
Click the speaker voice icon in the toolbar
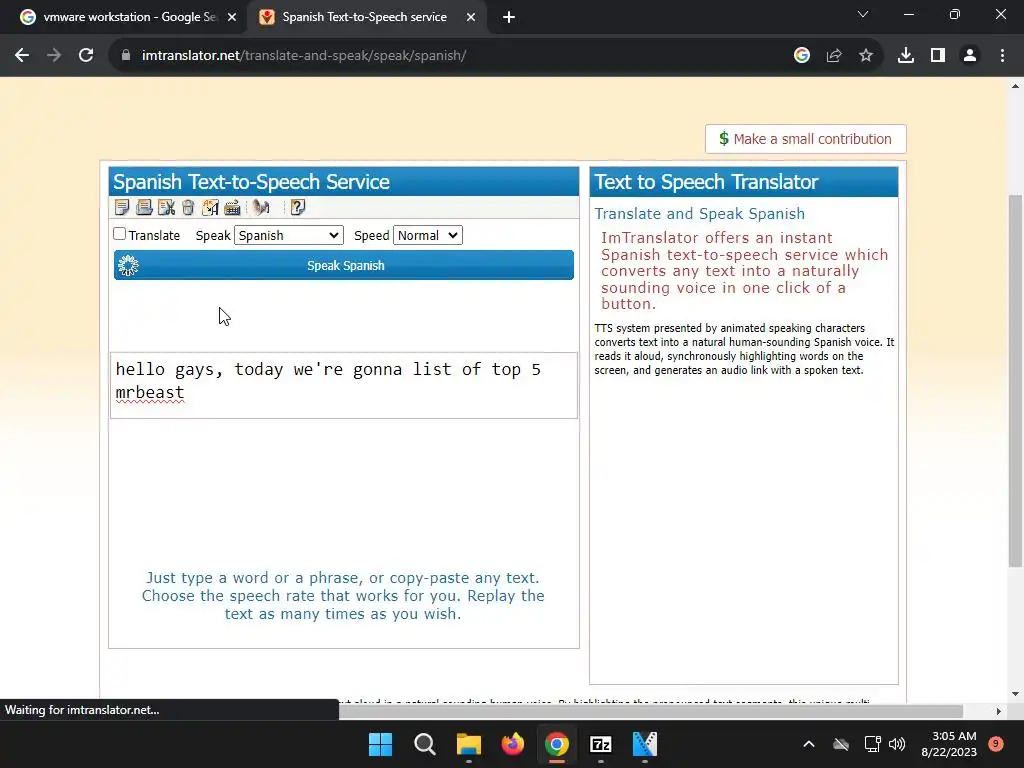[x=261, y=208]
